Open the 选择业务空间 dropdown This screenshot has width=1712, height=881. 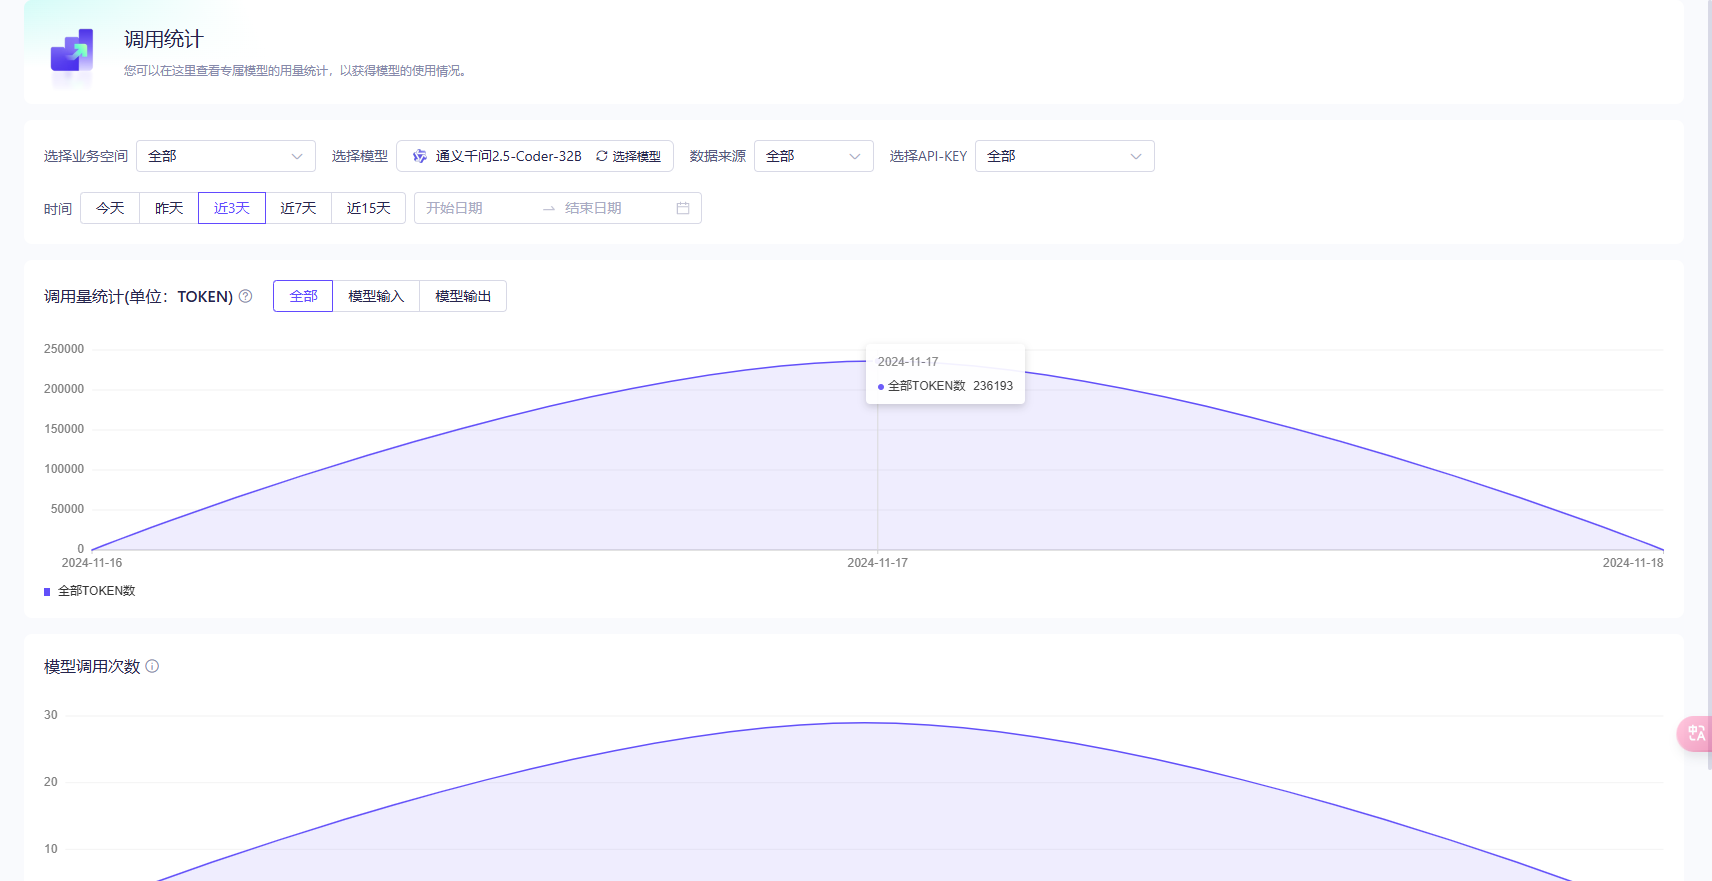(226, 156)
